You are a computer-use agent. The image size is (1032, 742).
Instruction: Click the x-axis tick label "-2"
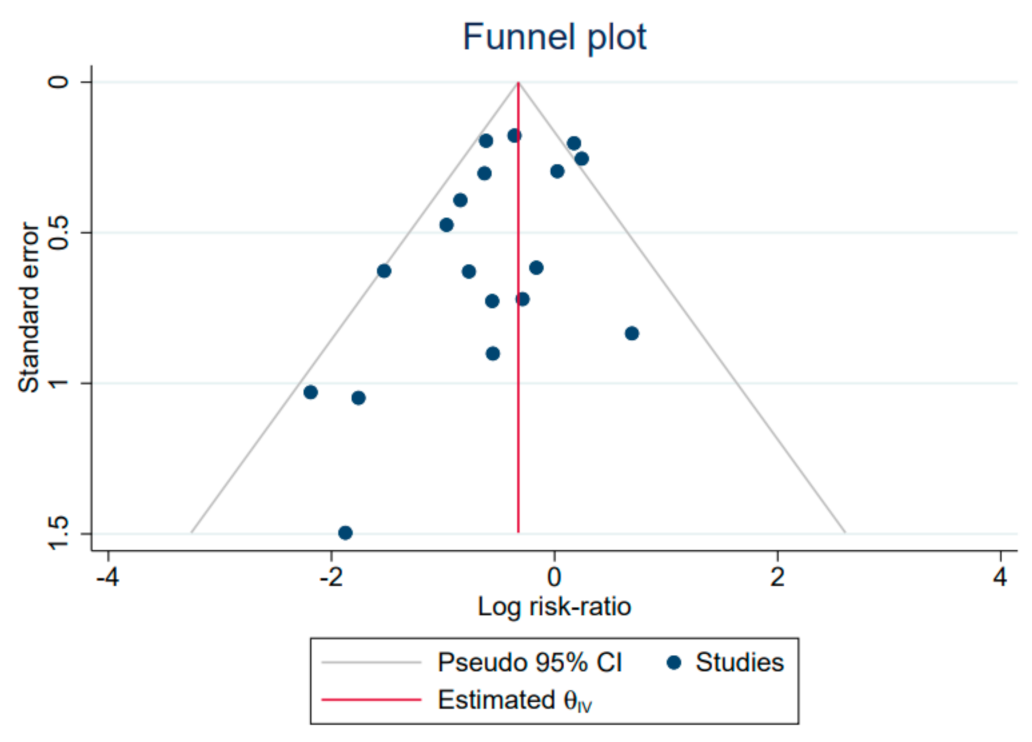point(330,578)
